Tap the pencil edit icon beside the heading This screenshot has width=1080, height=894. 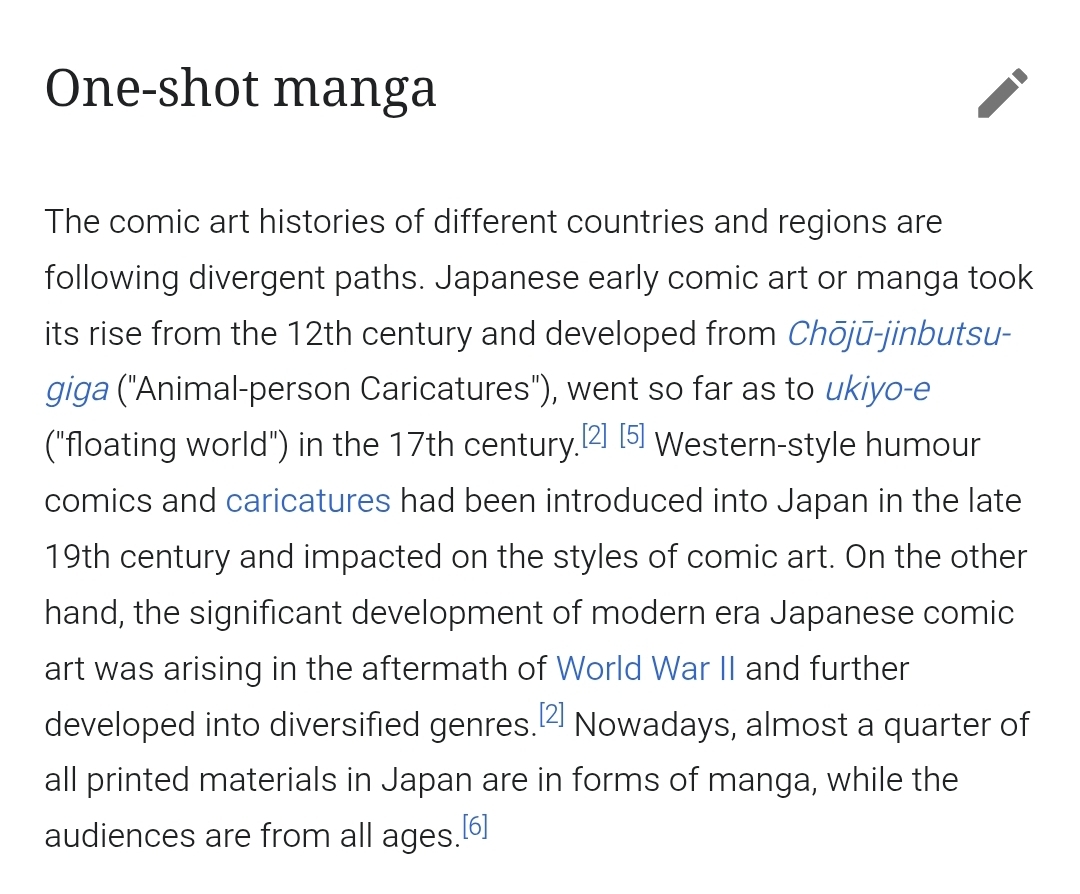[x=1003, y=93]
